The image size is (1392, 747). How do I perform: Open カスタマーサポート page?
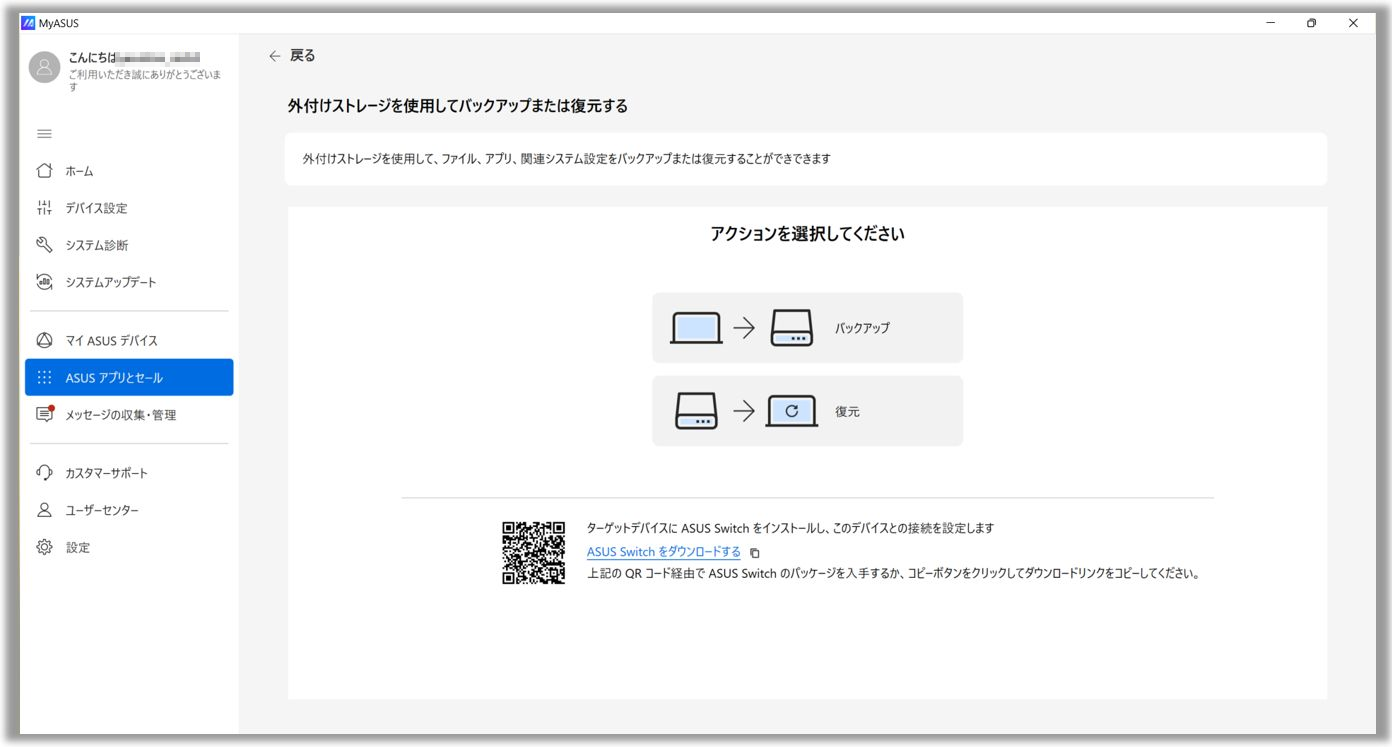pyautogui.click(x=129, y=473)
